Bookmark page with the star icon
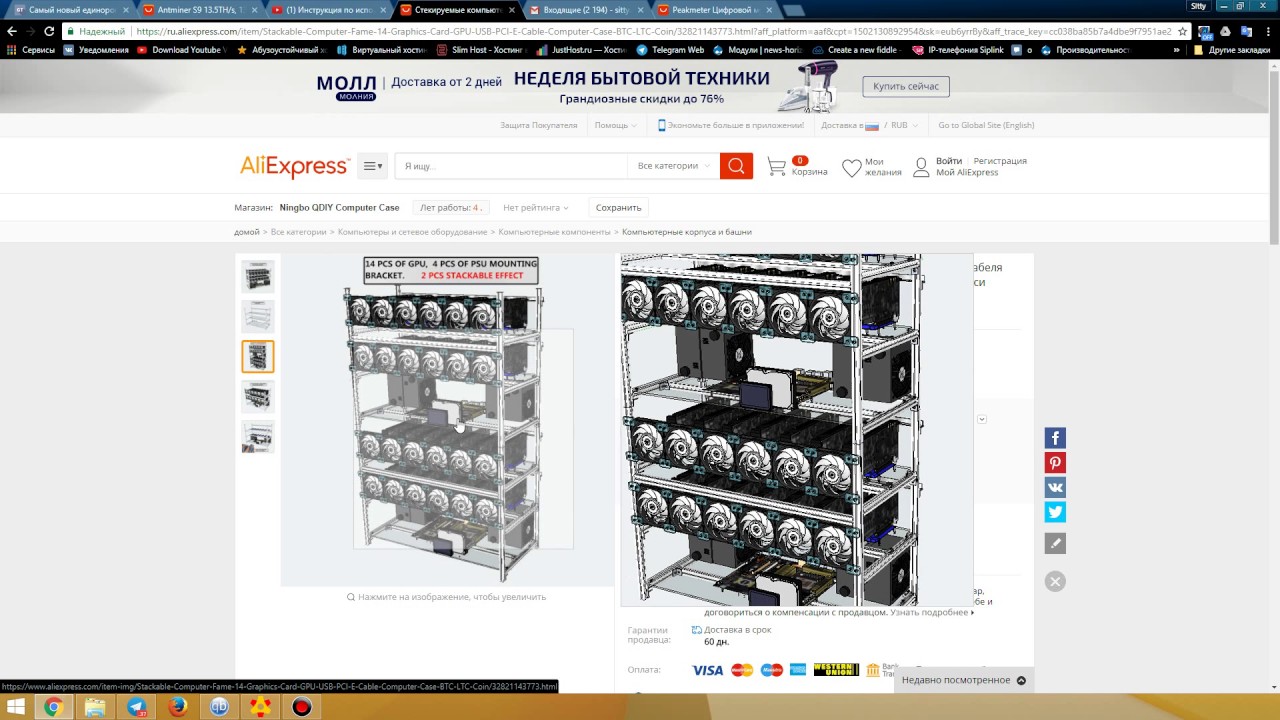This screenshot has height=720, width=1280. click(x=1182, y=31)
